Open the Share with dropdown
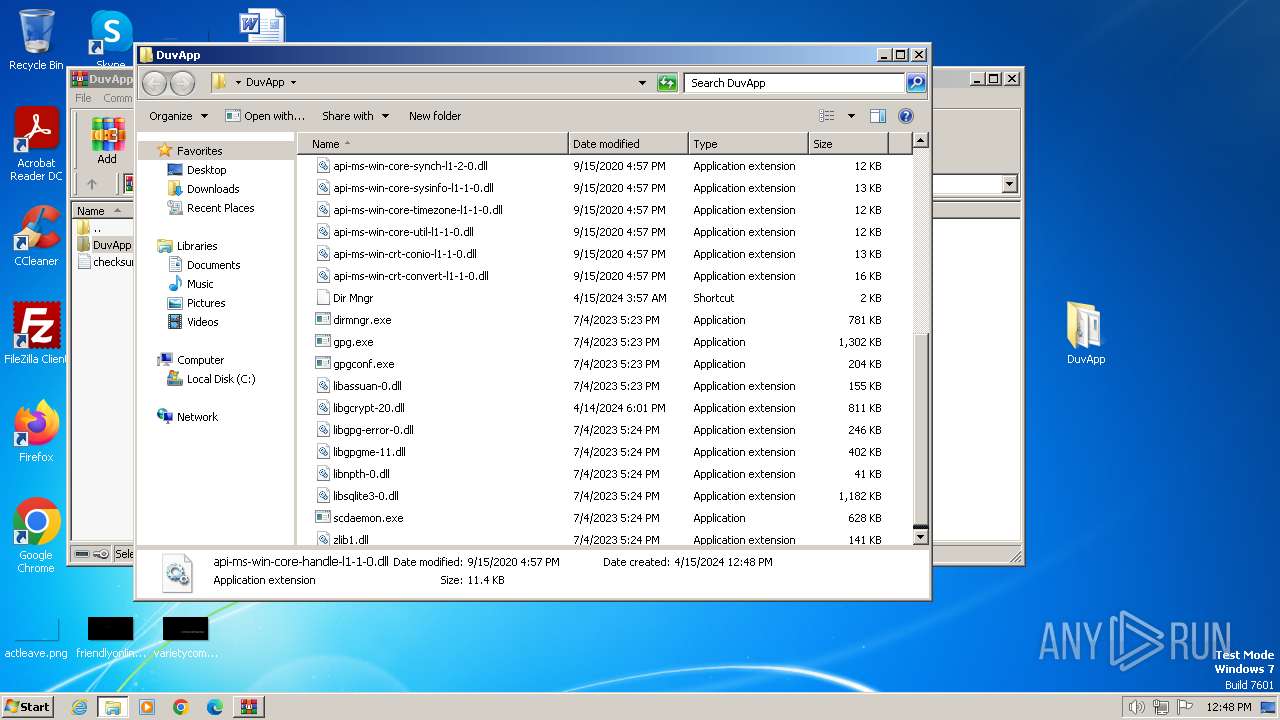1280x720 pixels. (355, 116)
